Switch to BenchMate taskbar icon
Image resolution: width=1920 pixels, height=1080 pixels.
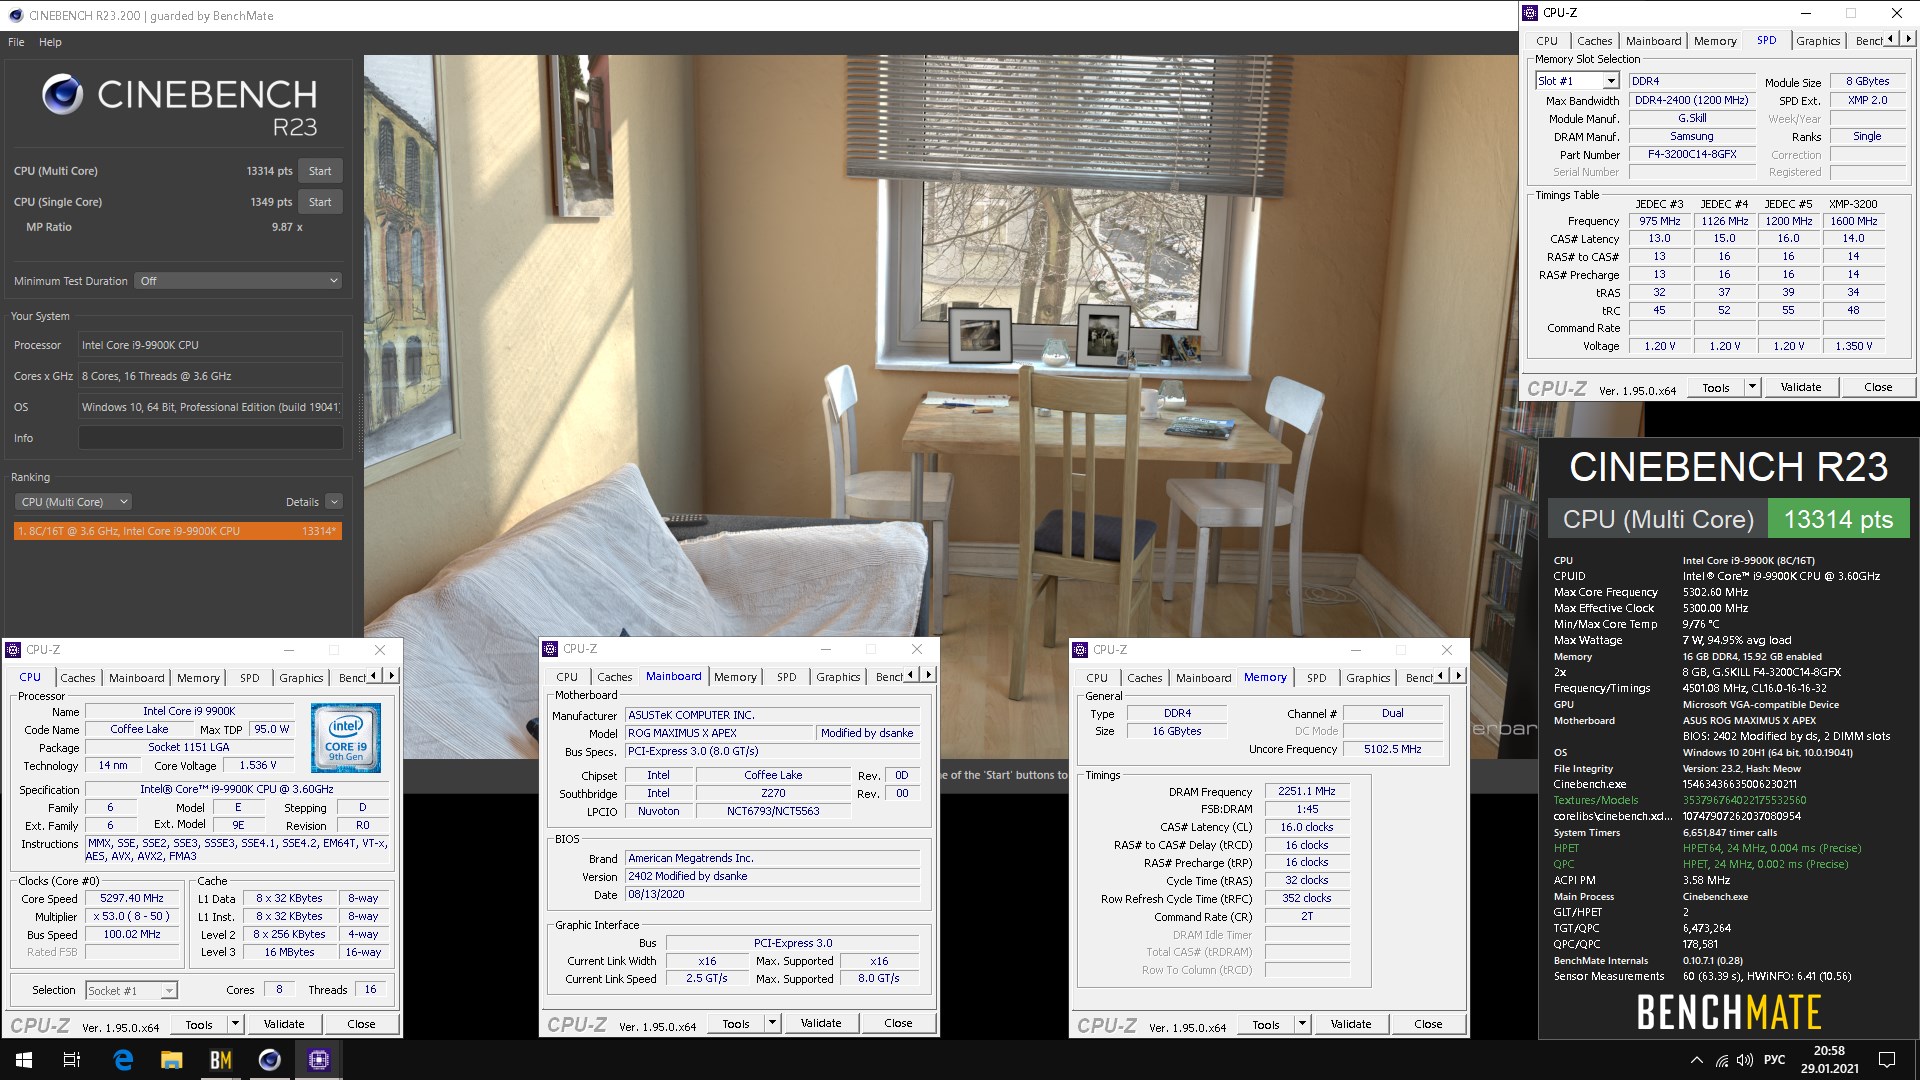(x=221, y=1060)
